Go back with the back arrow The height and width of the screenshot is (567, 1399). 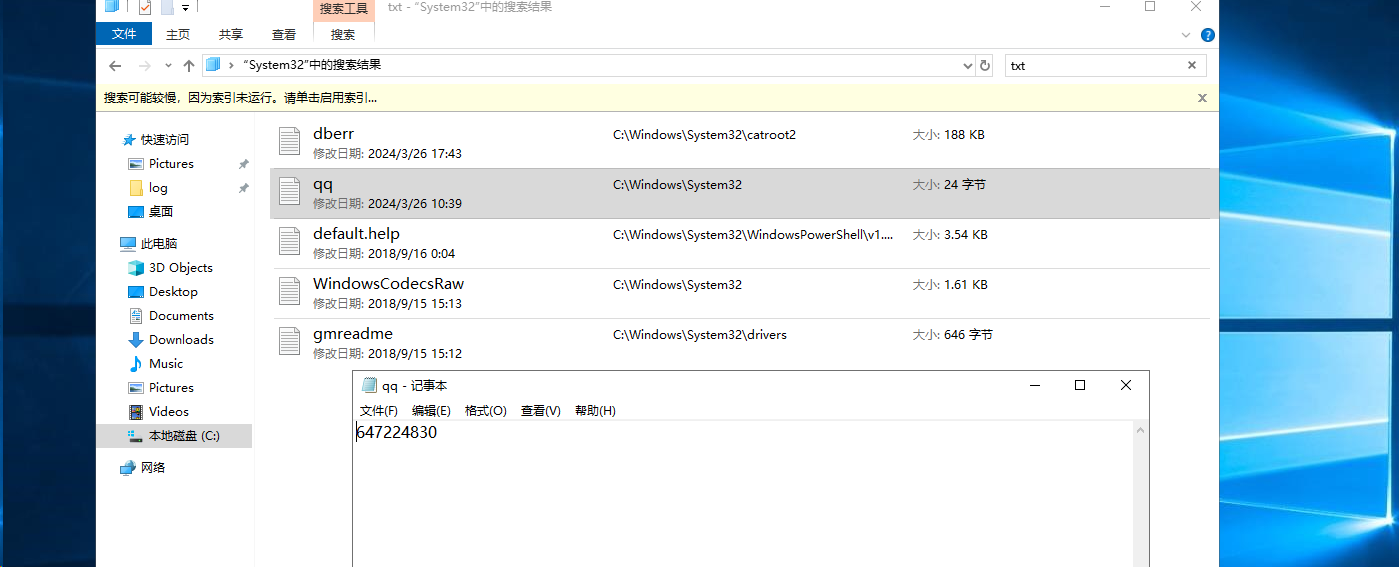point(115,66)
